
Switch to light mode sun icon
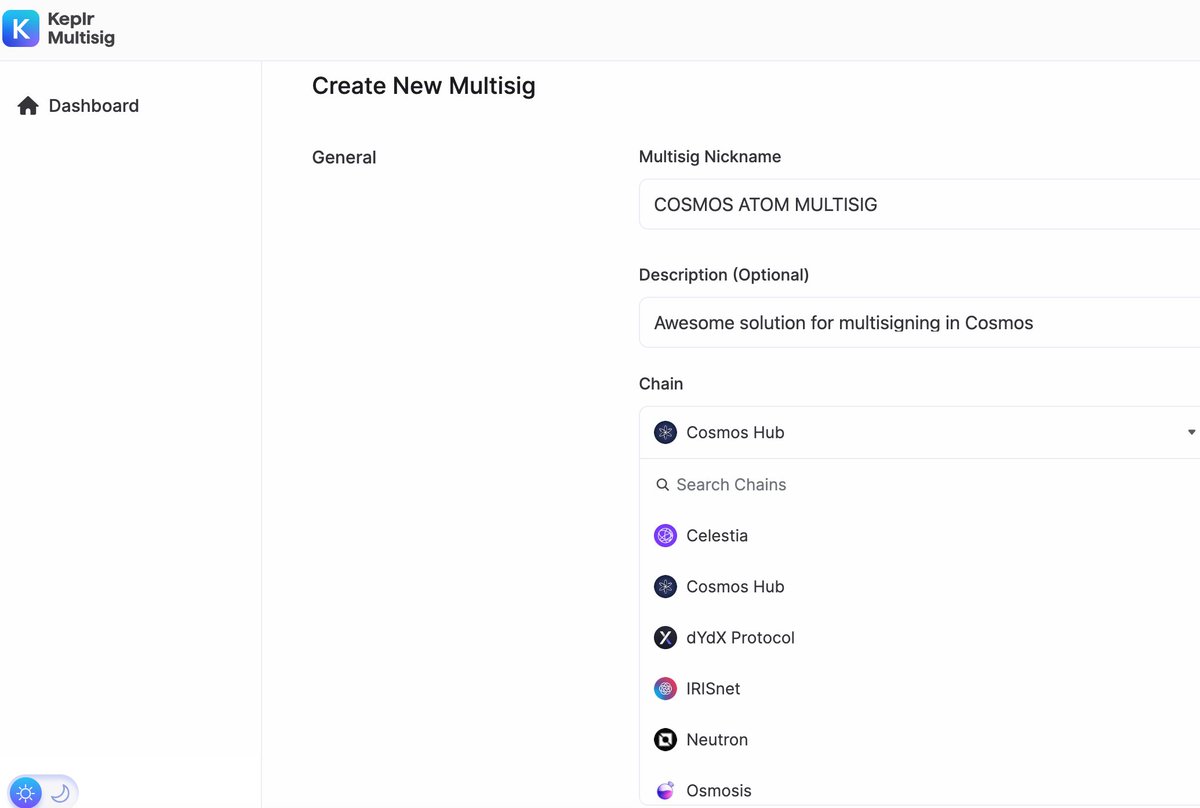click(x=26, y=794)
